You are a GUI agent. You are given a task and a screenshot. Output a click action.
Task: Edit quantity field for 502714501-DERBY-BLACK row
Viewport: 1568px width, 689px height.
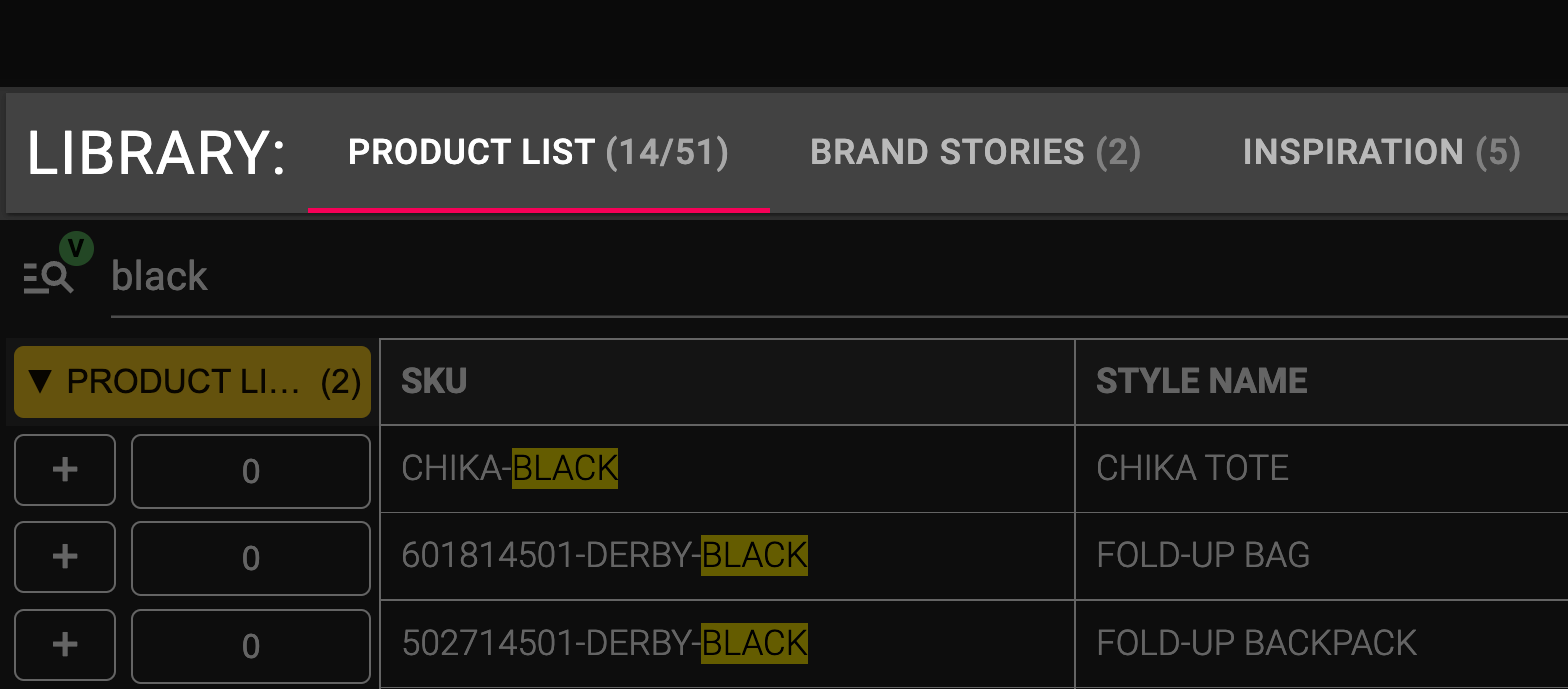(251, 645)
